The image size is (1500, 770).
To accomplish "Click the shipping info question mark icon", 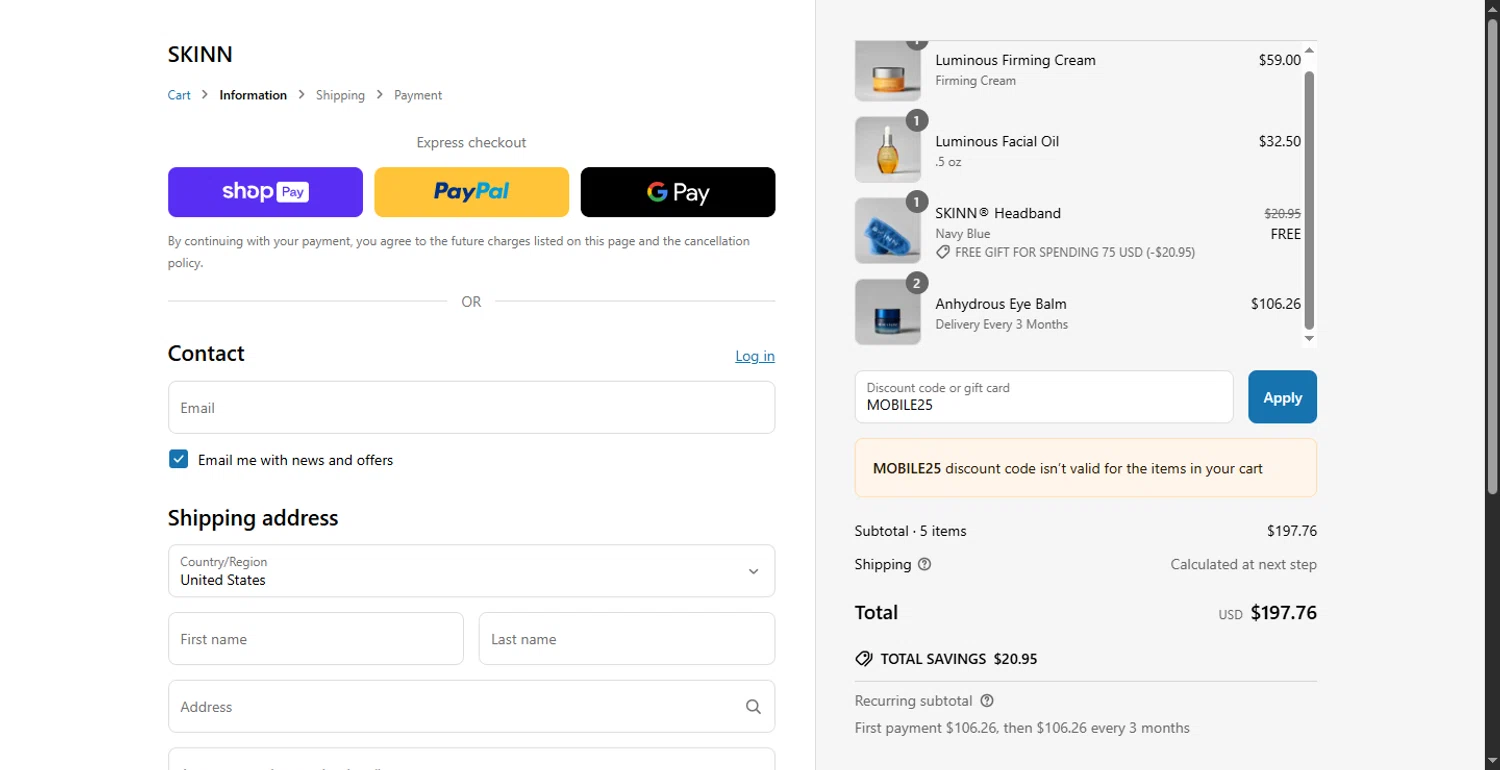I will pos(924,564).
